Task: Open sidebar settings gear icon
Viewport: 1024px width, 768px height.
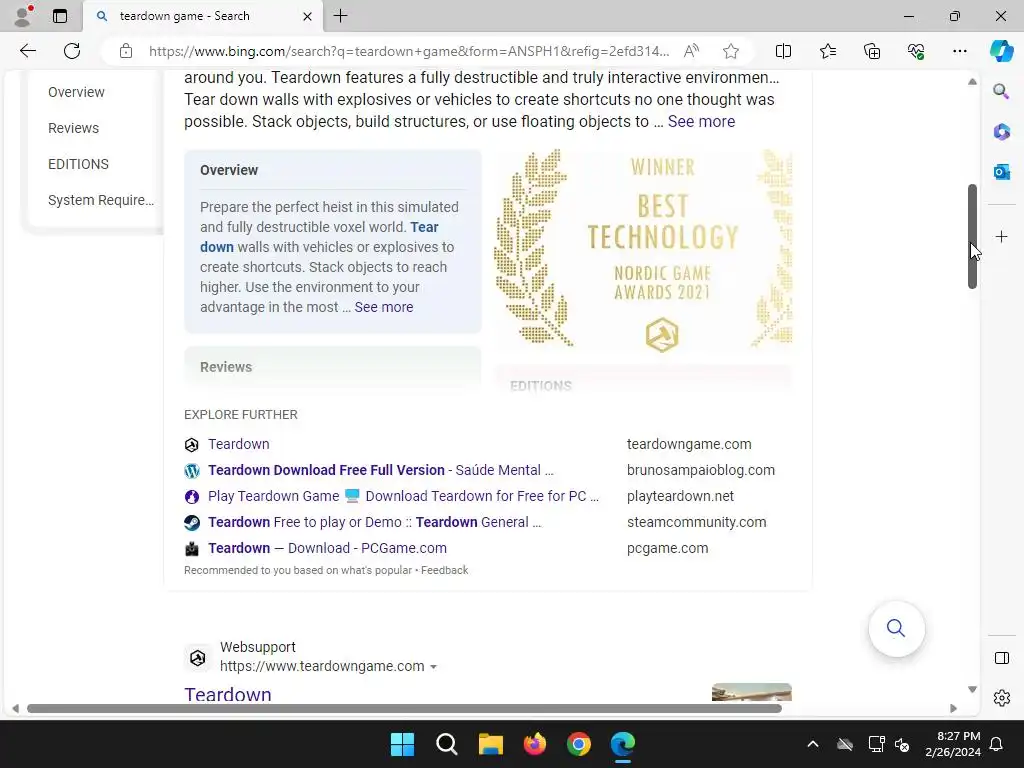Action: (1001, 698)
